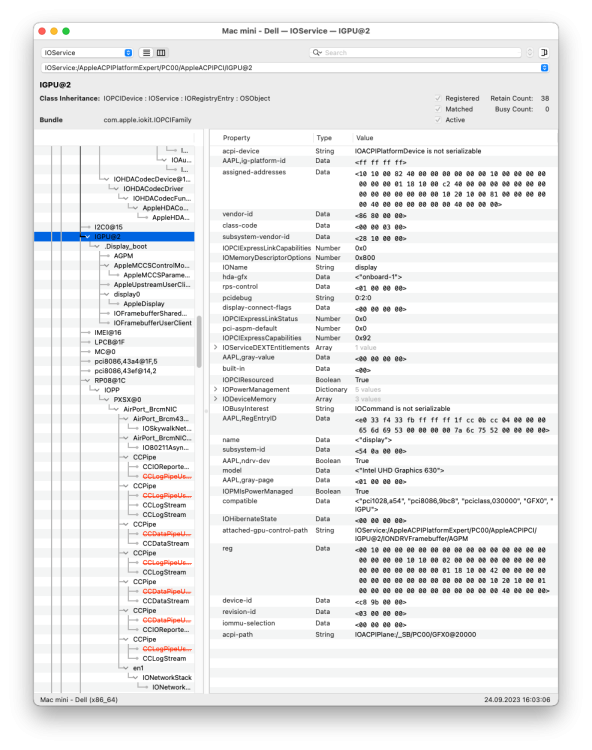
Task: Click the green zoom window button
Action: (x=66, y=31)
